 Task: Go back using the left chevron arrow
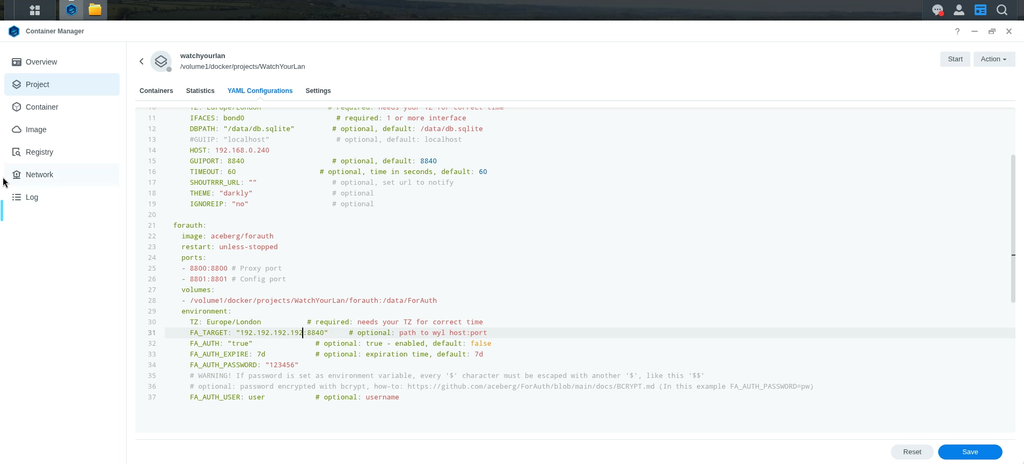141,61
